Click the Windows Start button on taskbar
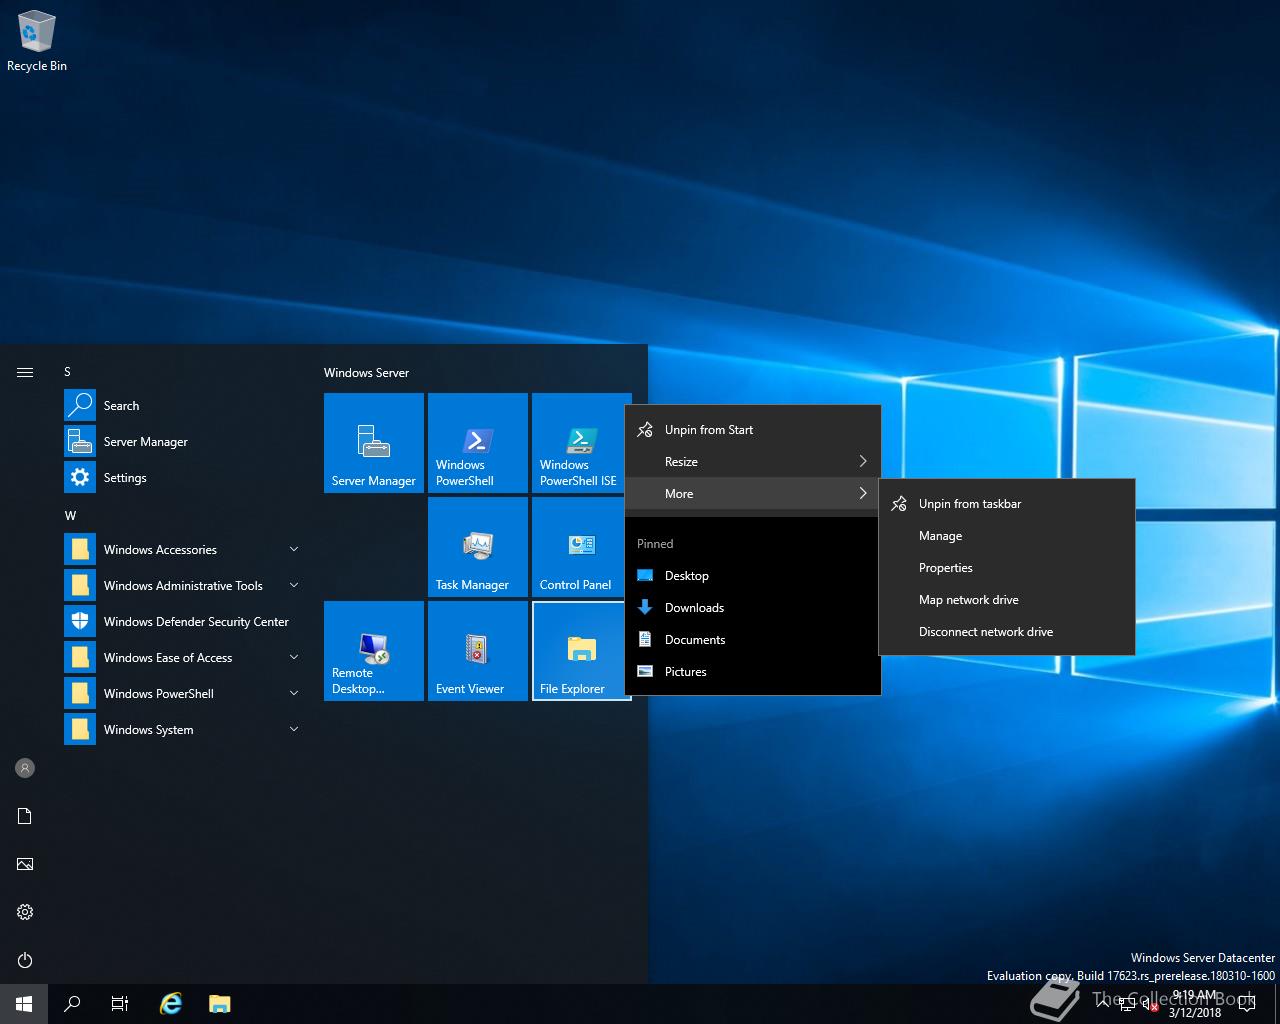Viewport: 1280px width, 1024px height. 24,1004
